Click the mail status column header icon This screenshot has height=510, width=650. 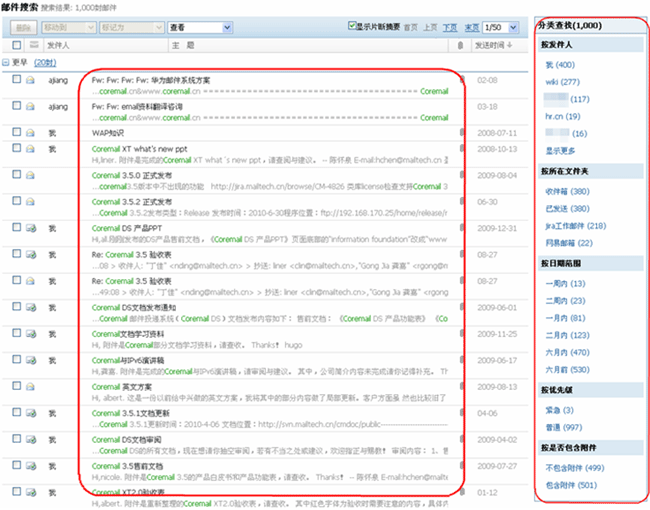coord(31,45)
